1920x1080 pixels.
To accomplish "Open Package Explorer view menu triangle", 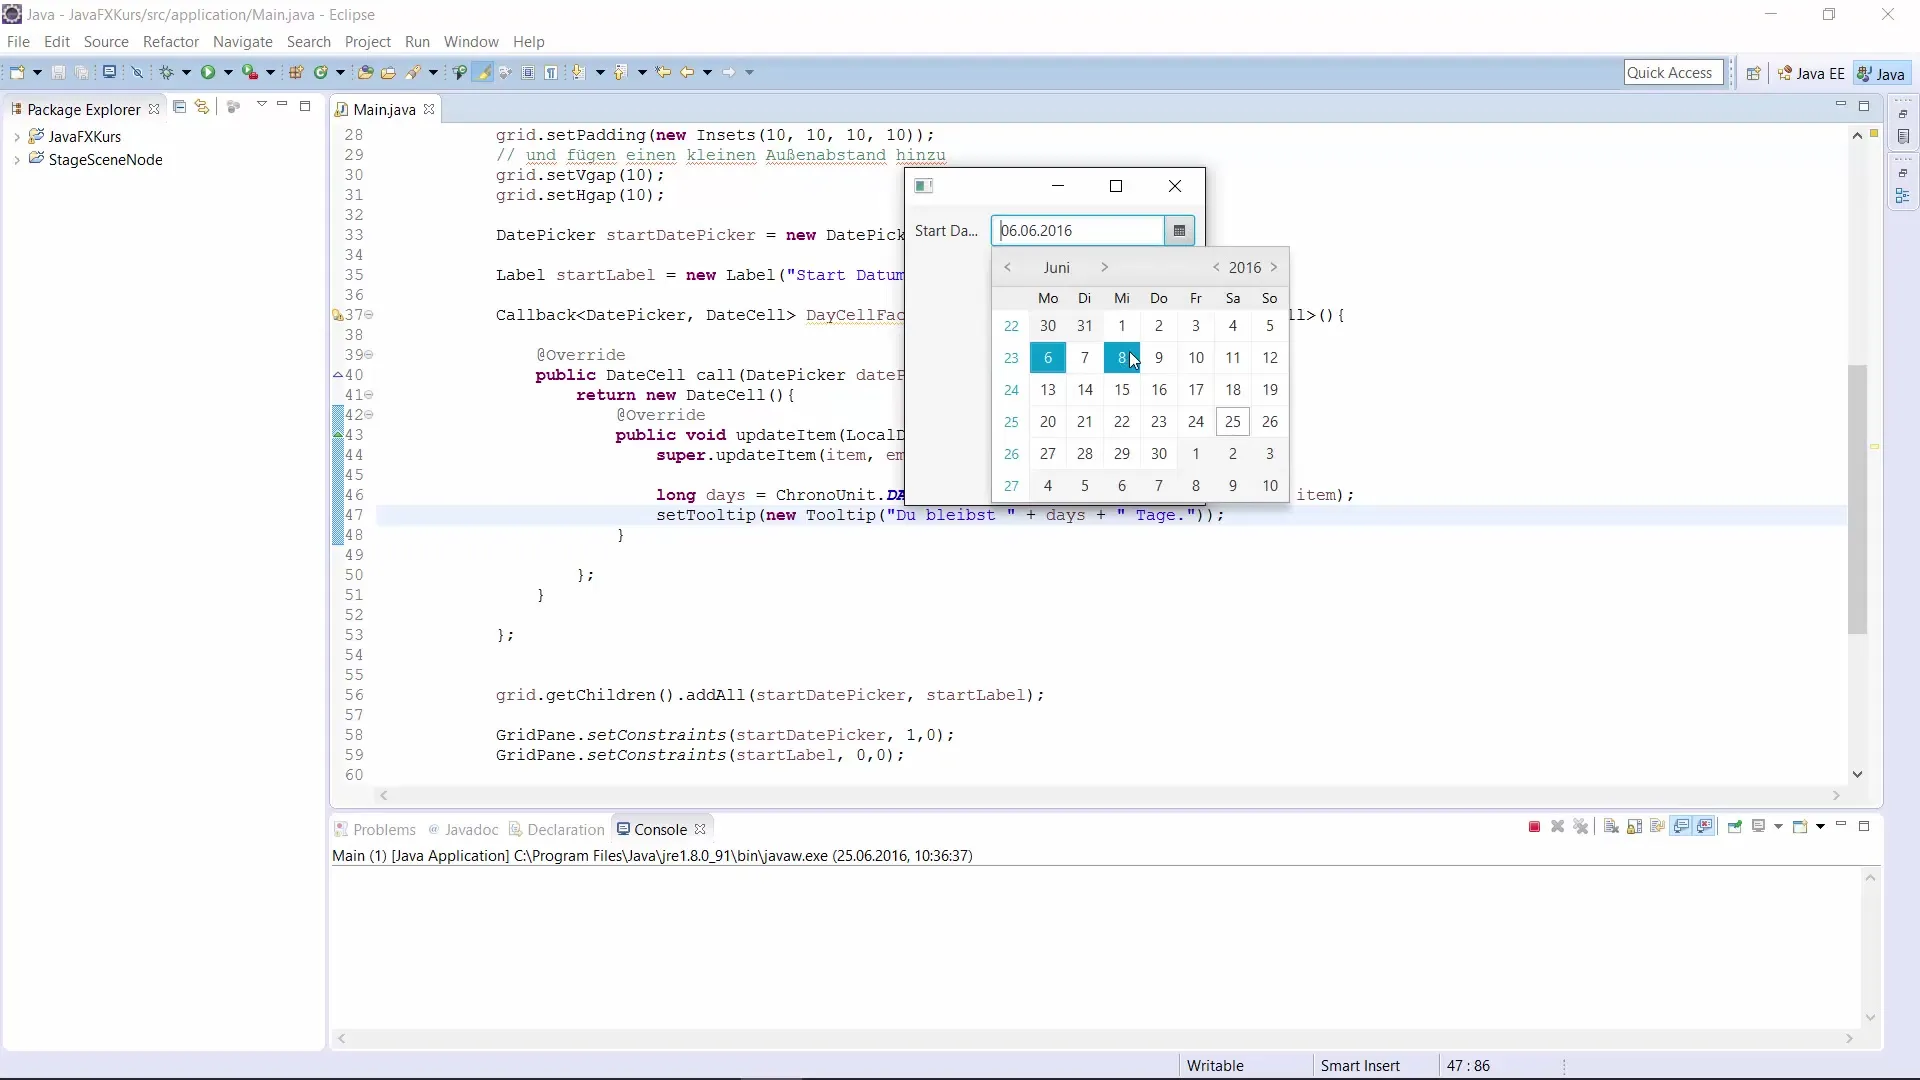I will pyautogui.click(x=262, y=104).
